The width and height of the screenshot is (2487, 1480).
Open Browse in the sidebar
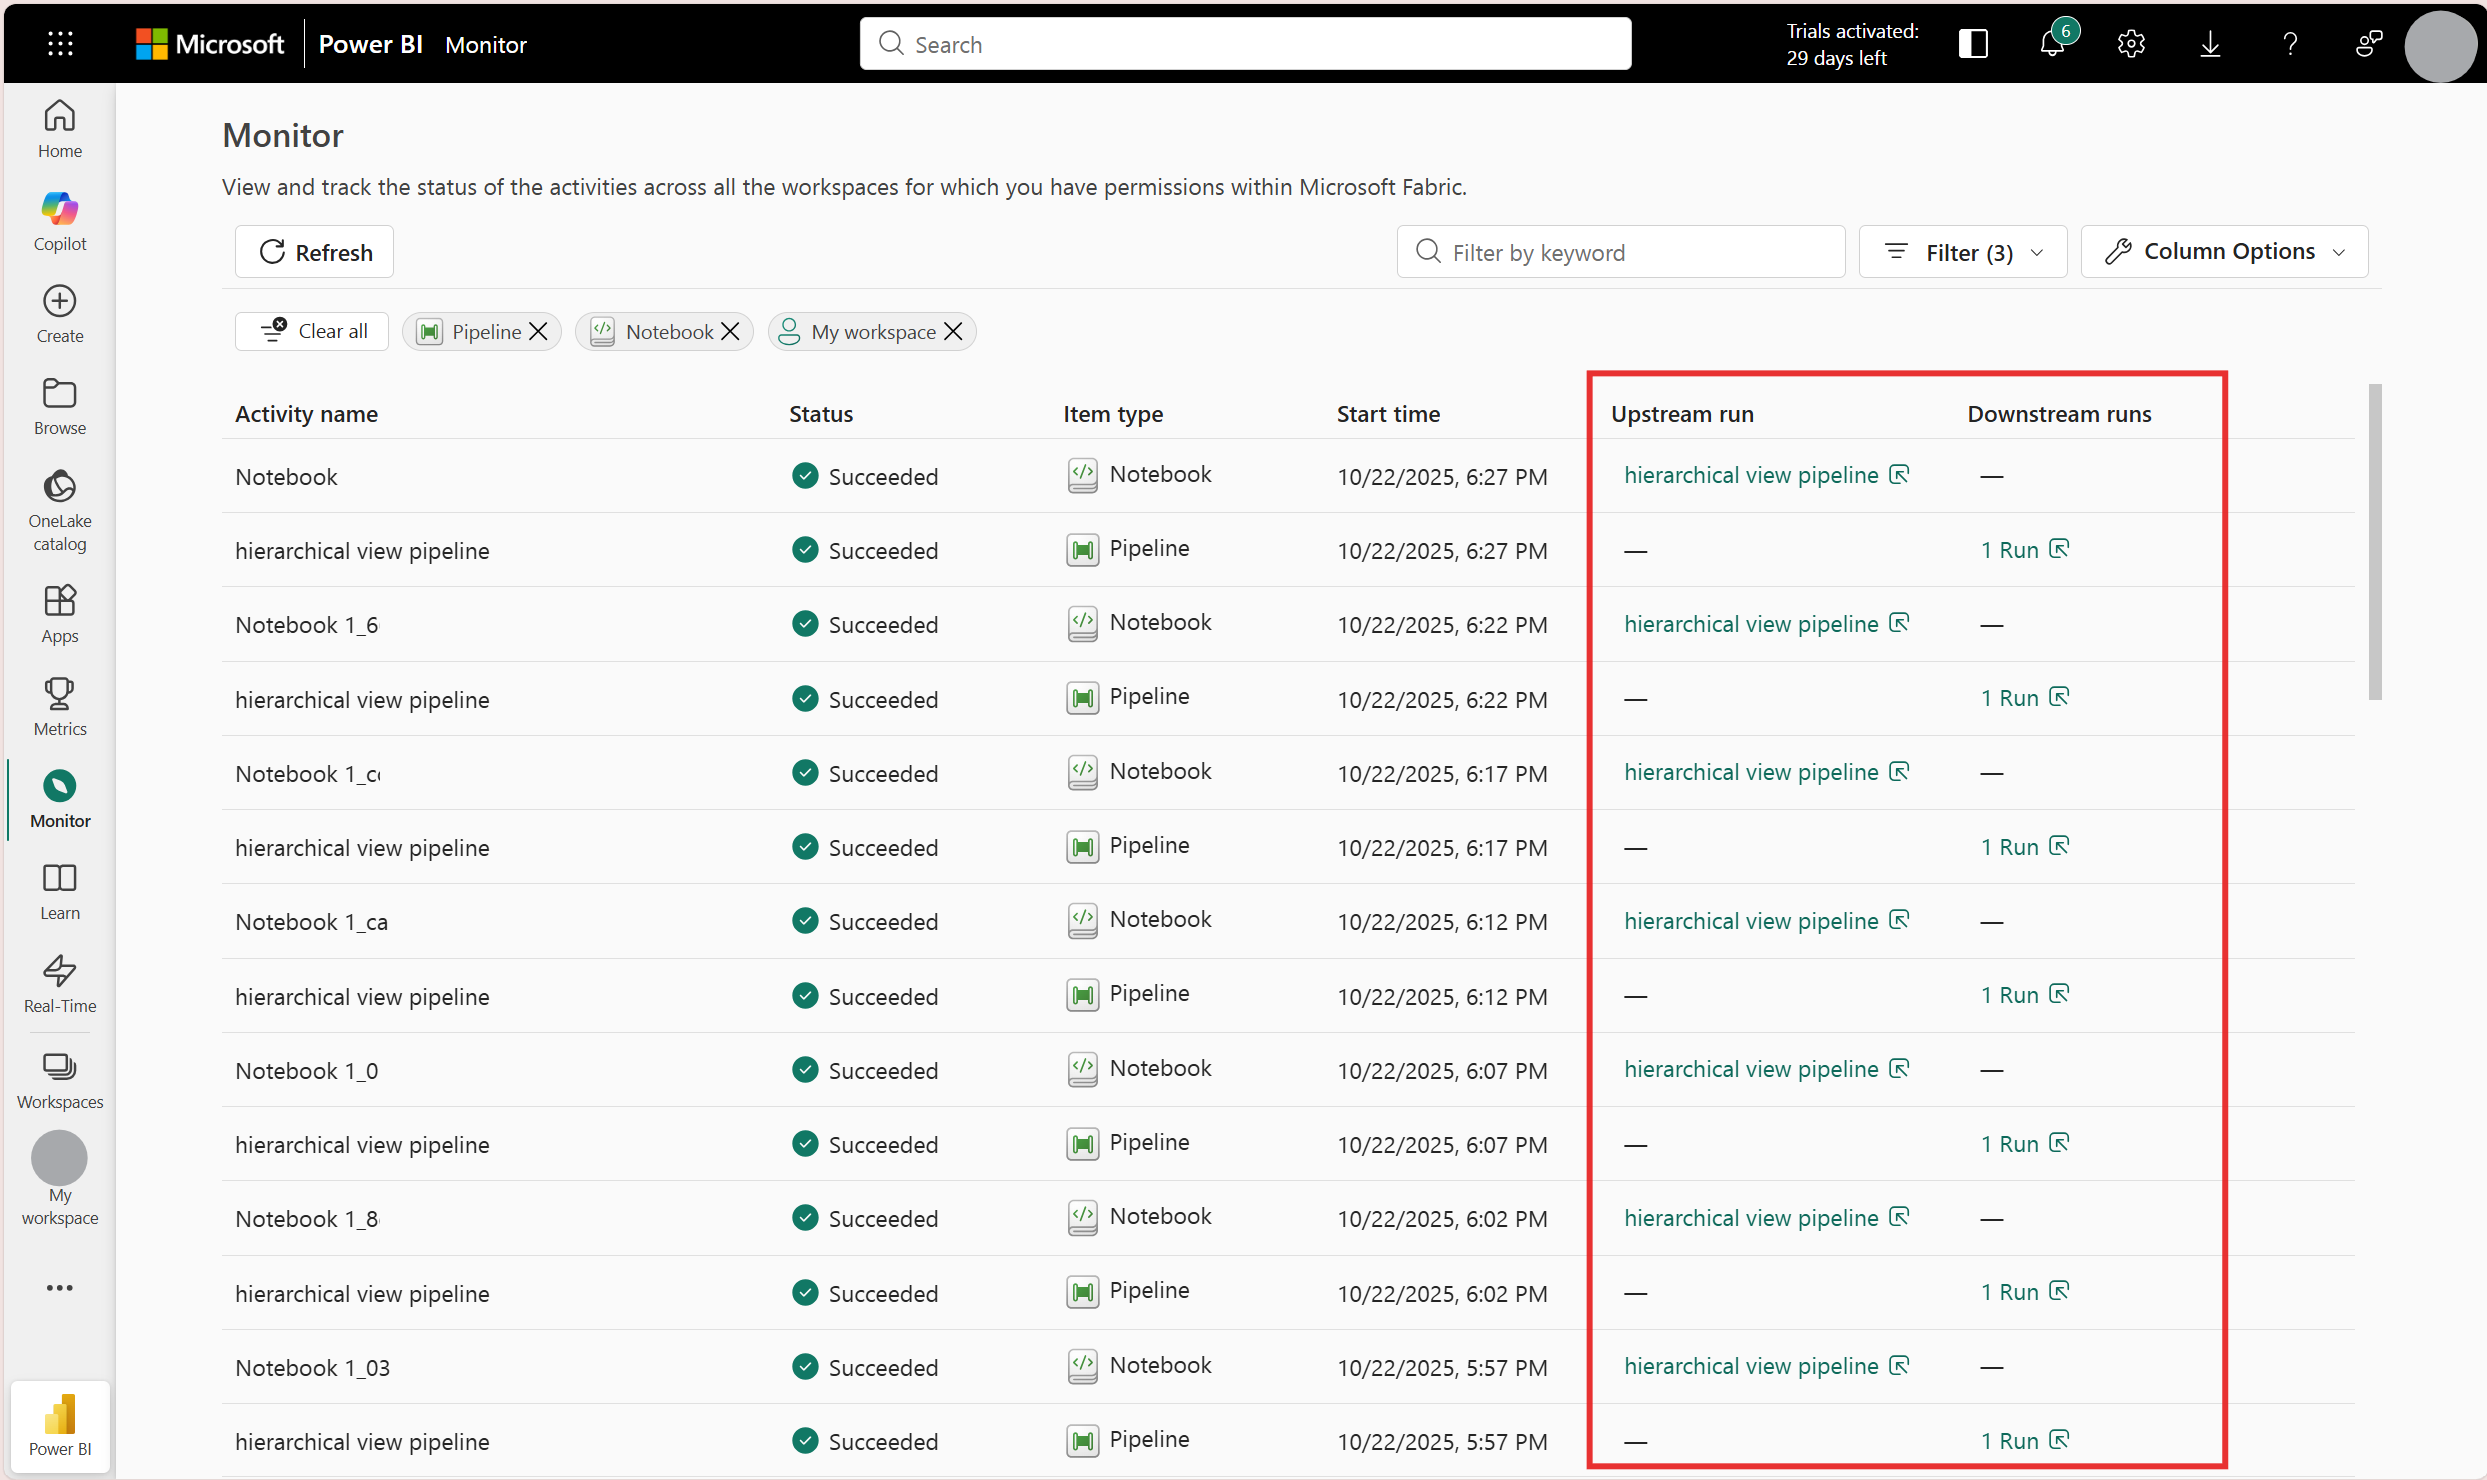coord(60,407)
